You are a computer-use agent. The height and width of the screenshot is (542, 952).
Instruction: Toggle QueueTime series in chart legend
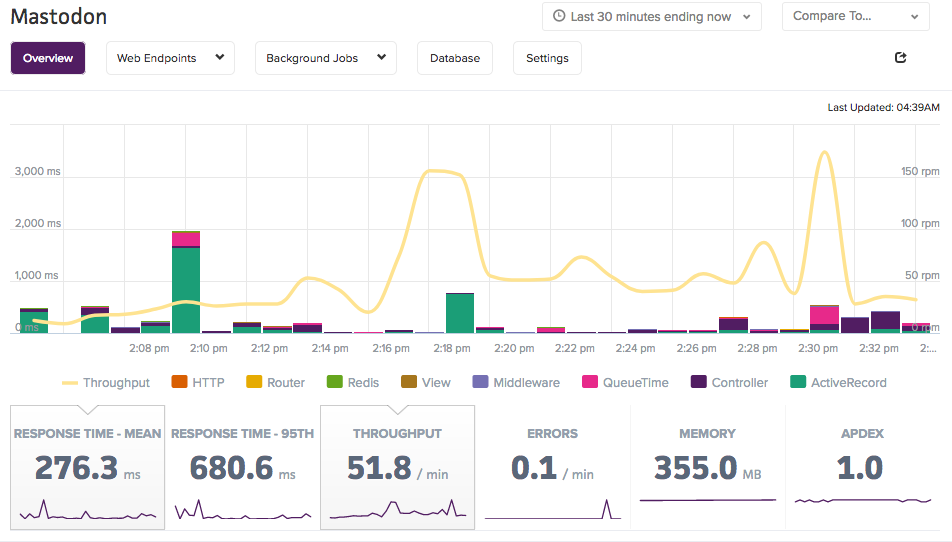coord(625,382)
